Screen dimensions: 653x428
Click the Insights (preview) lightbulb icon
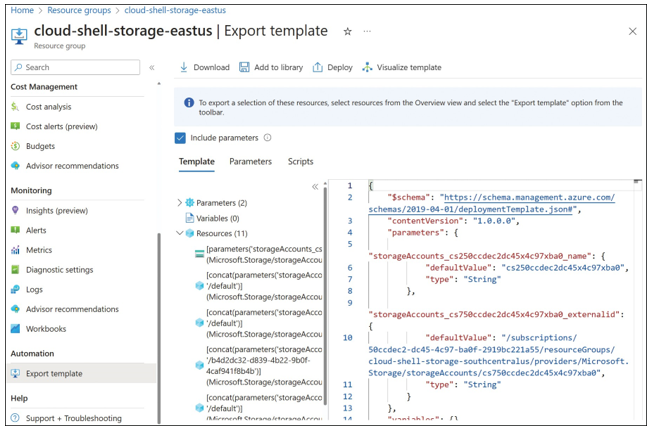15,210
